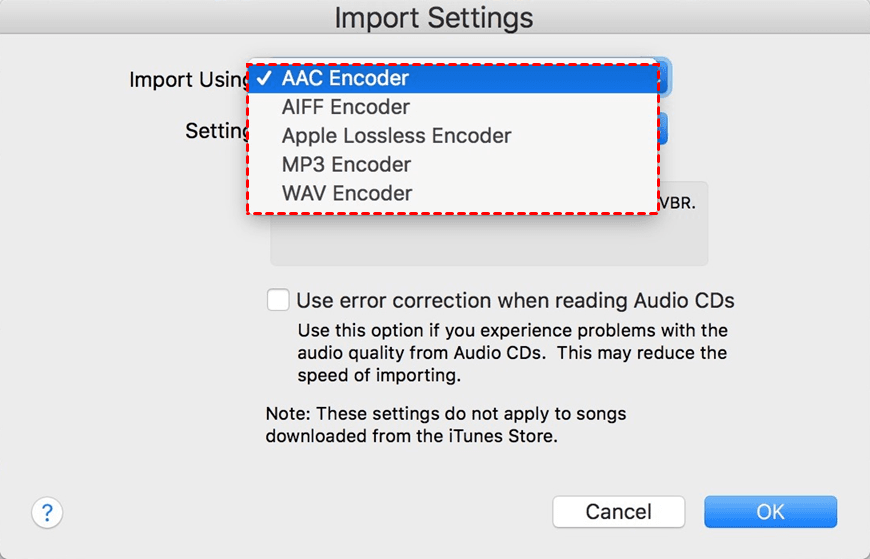Open the Setting popup button arrows
This screenshot has width=870, height=559.
(x=663, y=129)
